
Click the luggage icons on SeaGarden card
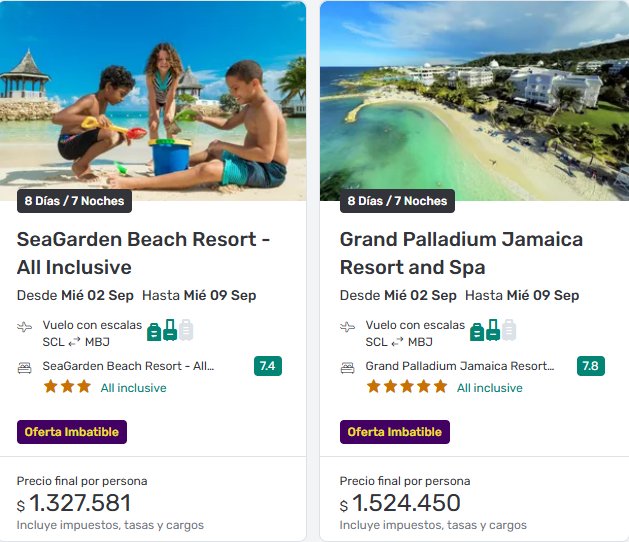coord(170,330)
